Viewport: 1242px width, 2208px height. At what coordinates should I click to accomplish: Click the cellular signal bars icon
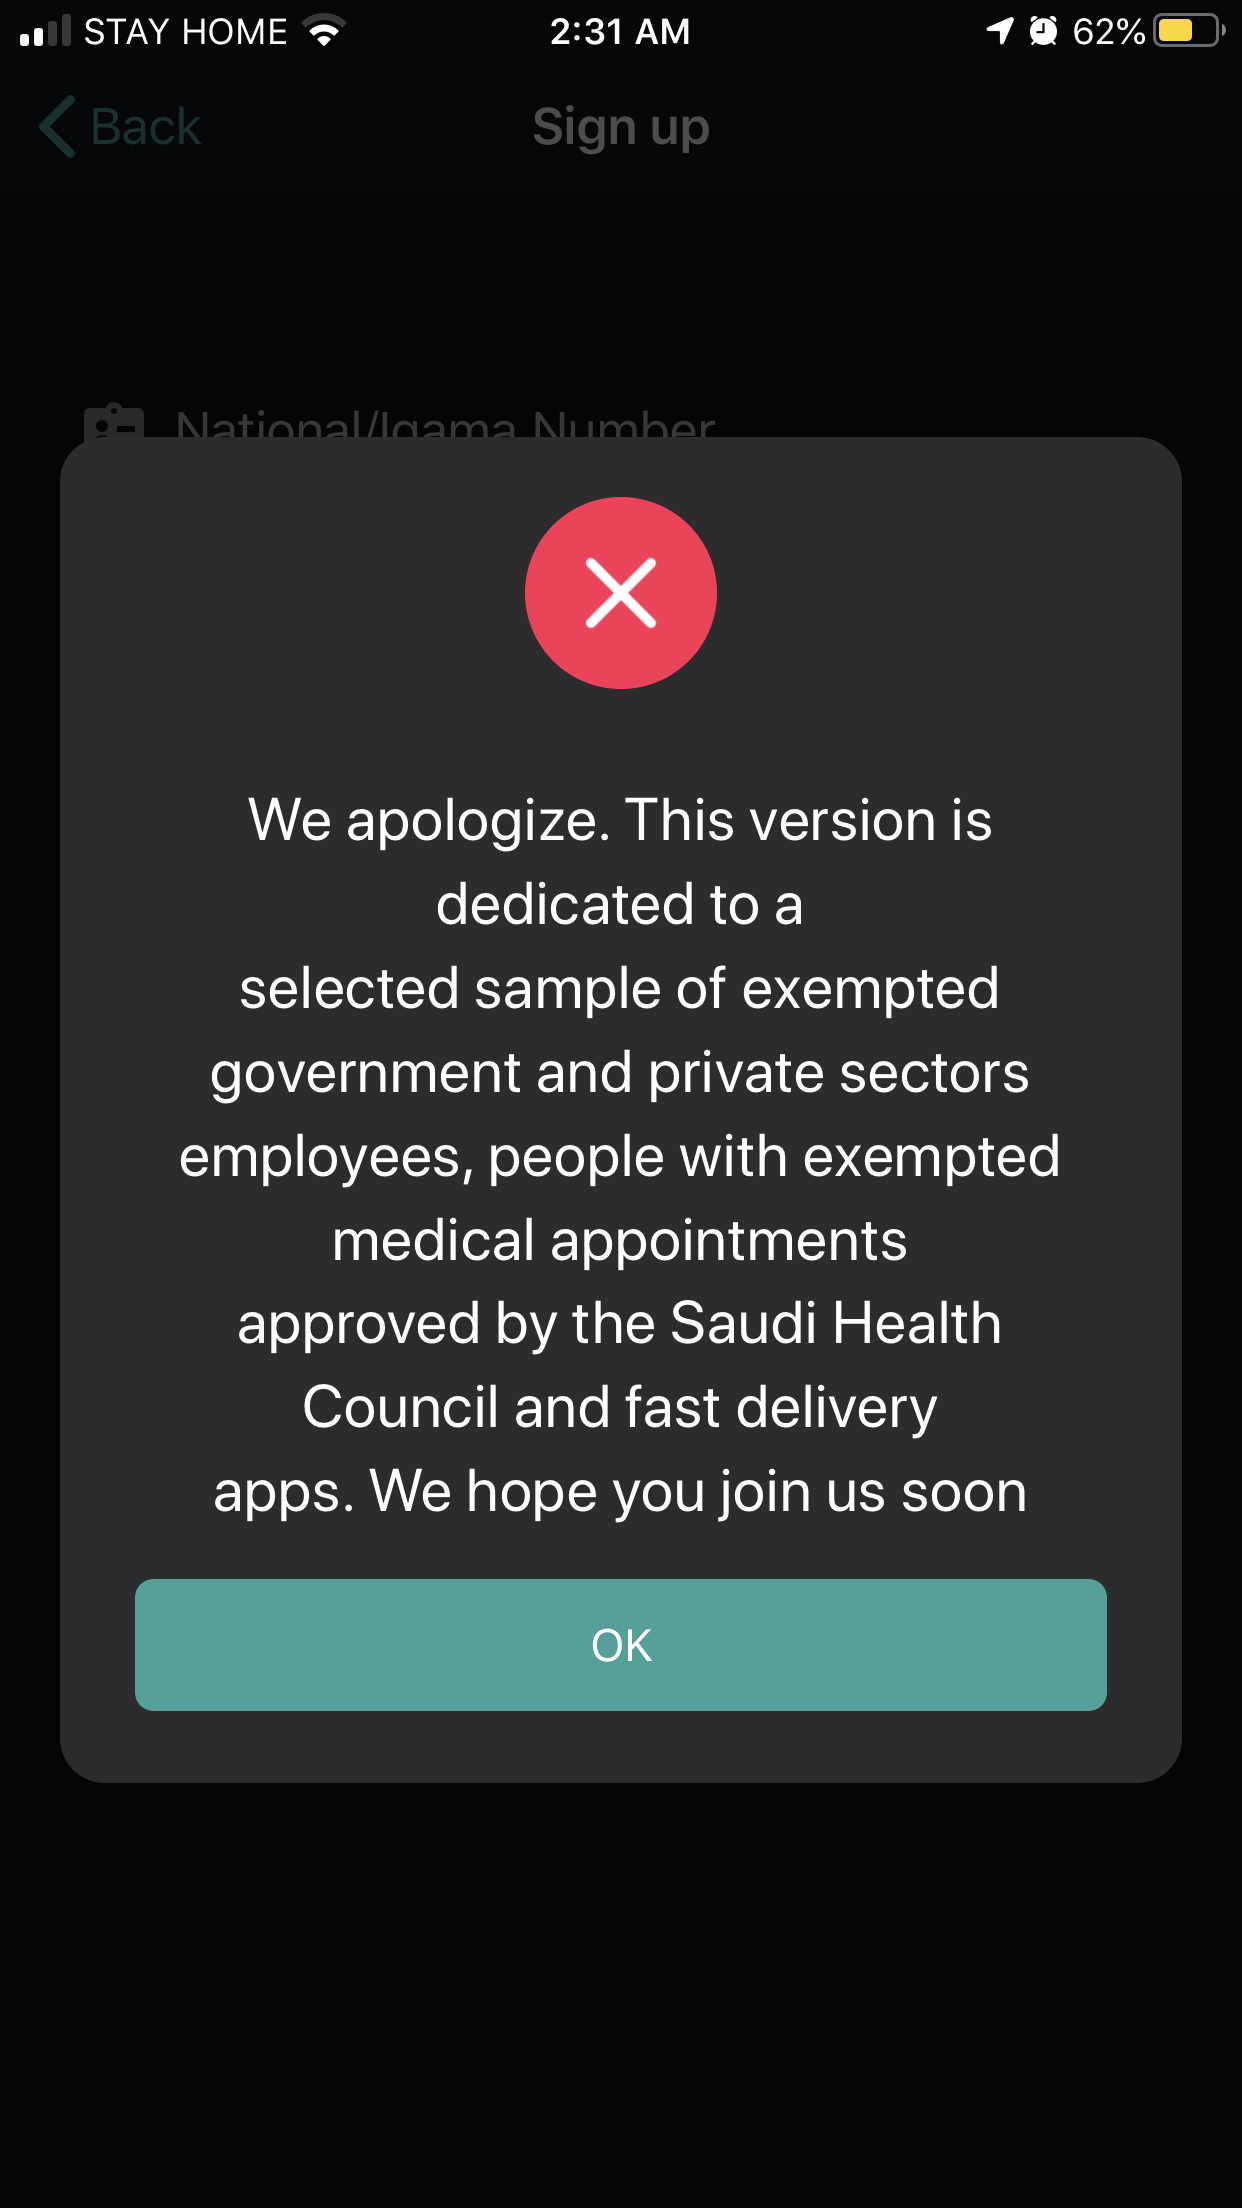coord(45,31)
